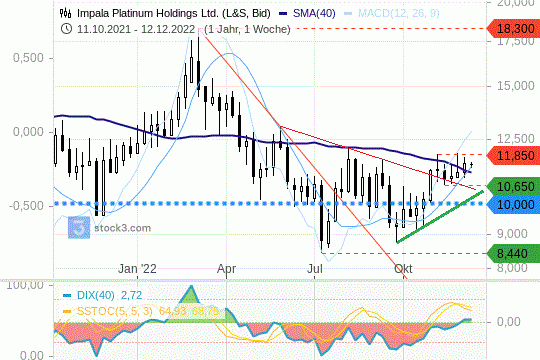Image resolution: width=540 pixels, height=360 pixels.
Task: Click the orange SSTOC legend color marker
Action: click(67, 312)
